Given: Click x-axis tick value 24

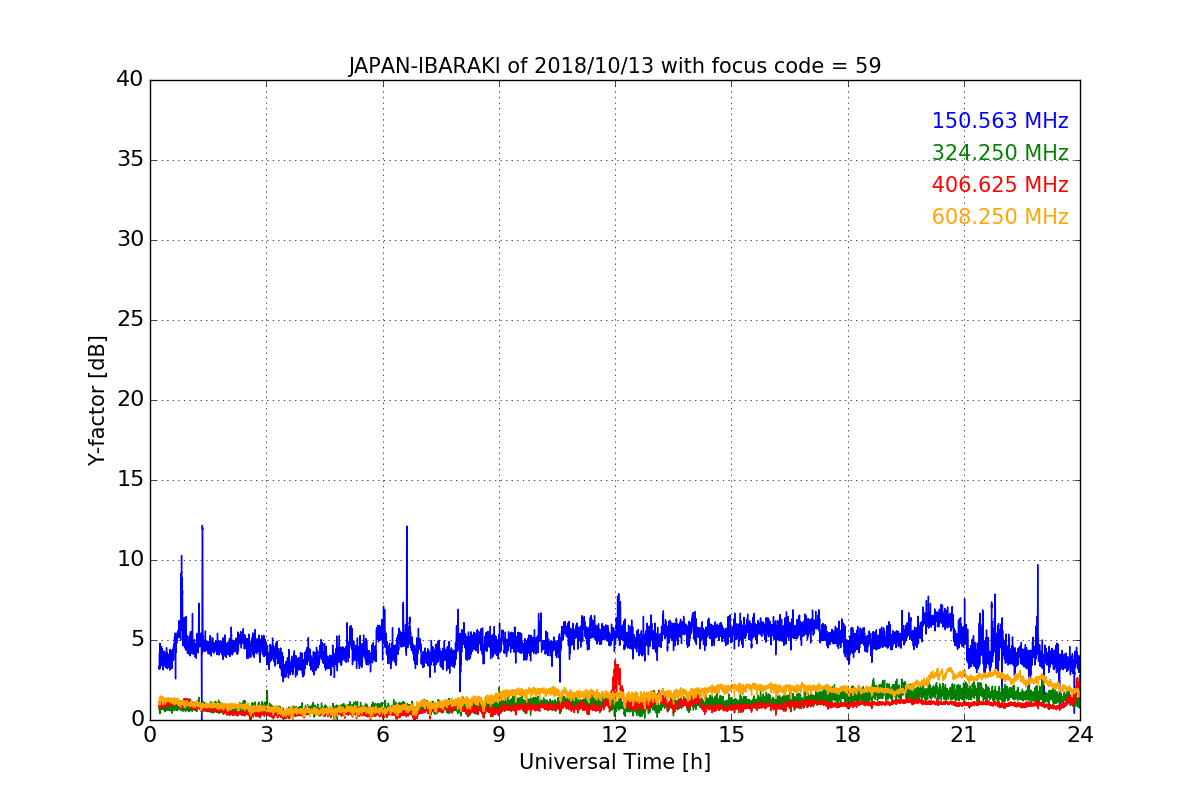Looking at the screenshot, I should coord(1080,734).
